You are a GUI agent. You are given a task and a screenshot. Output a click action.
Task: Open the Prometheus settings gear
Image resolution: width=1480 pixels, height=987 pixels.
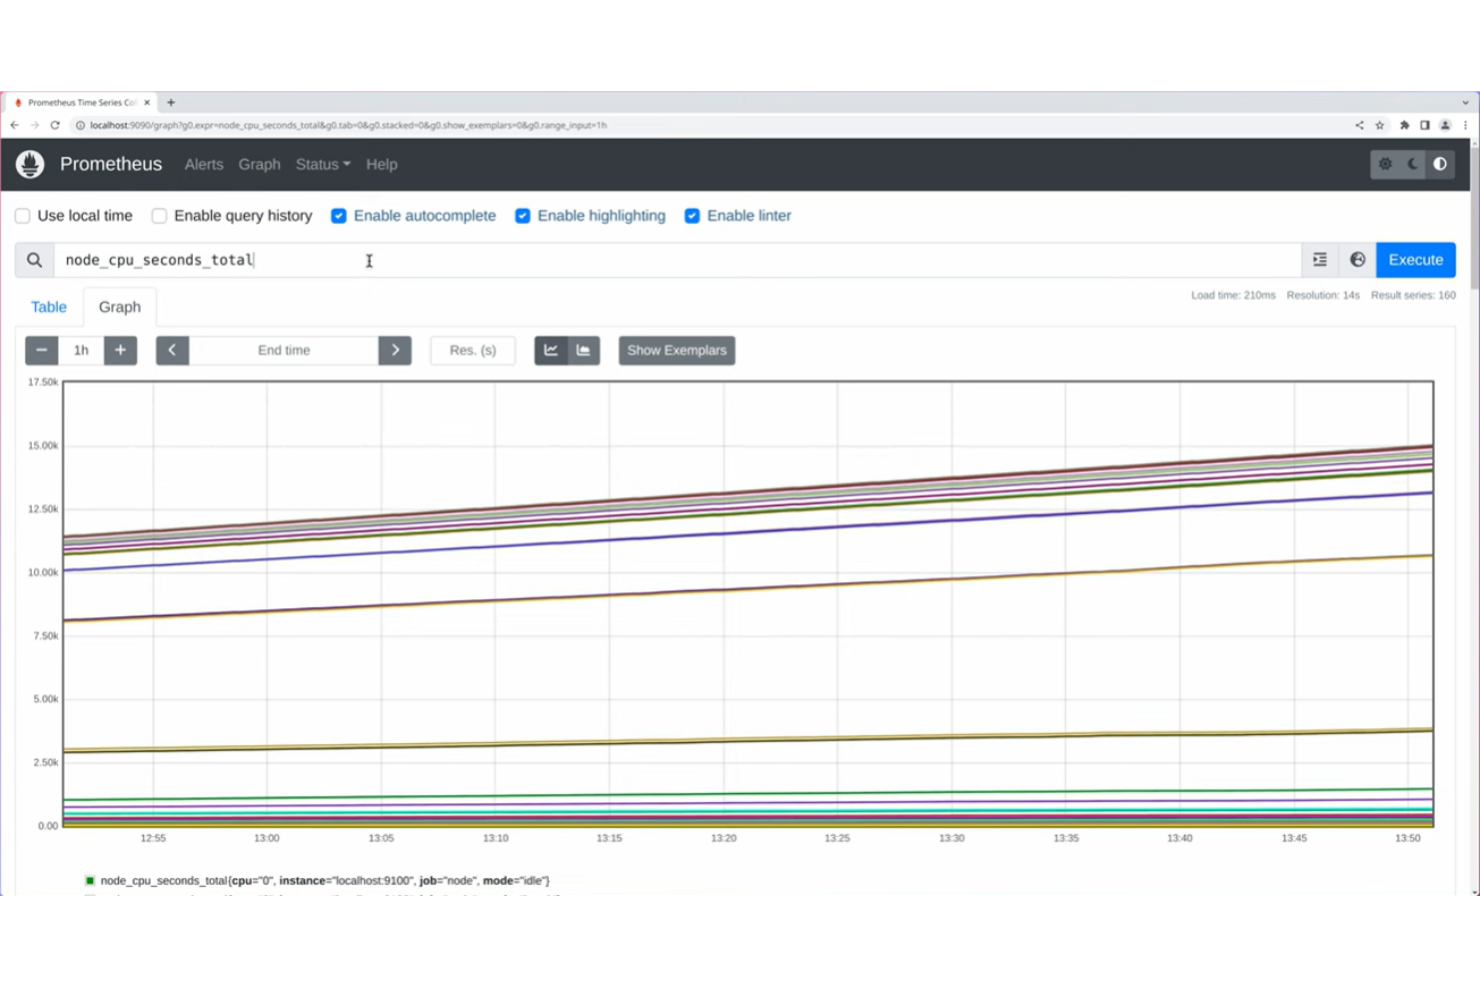[1385, 164]
